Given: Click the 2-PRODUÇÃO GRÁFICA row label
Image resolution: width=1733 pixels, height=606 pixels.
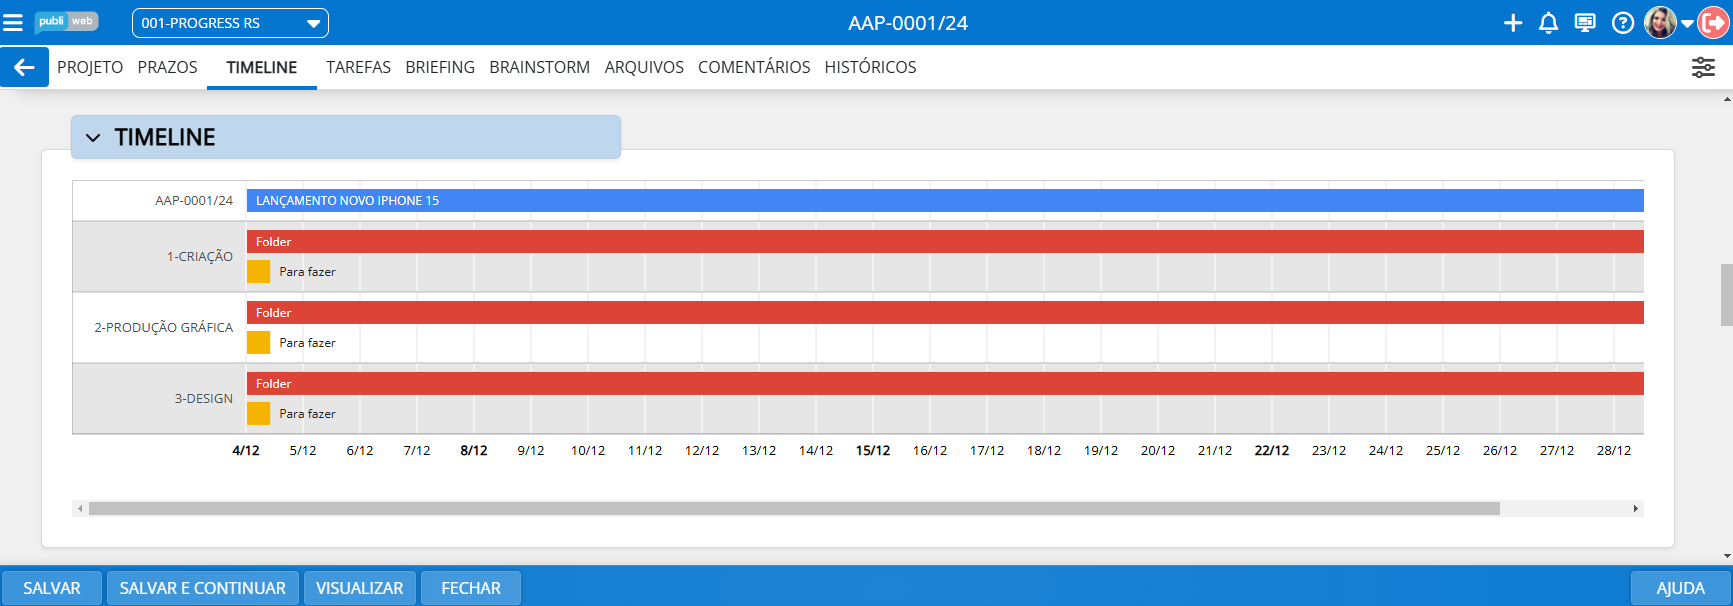Looking at the screenshot, I should click(164, 328).
